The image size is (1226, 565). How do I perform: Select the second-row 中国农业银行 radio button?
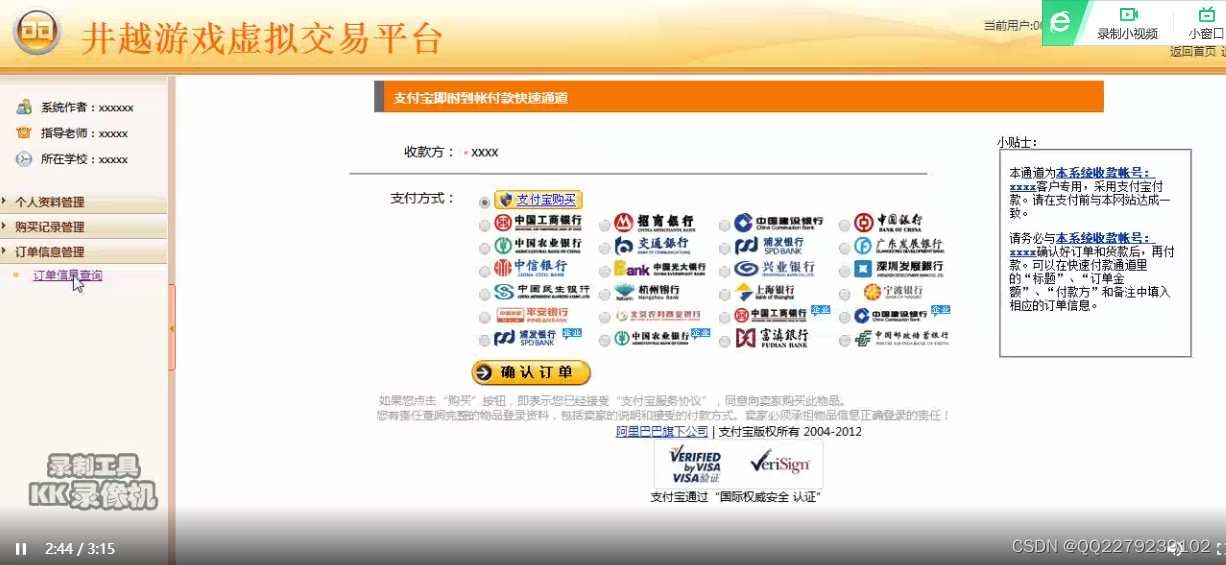coord(485,247)
